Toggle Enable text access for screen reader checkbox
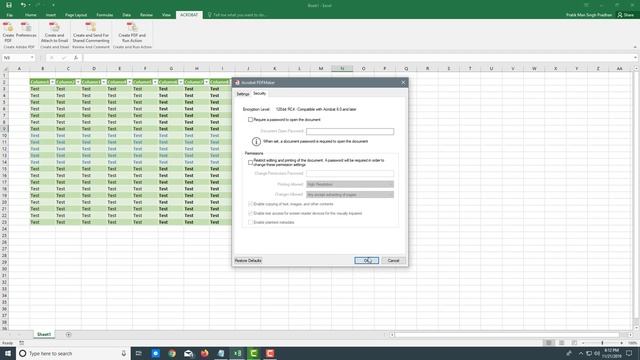This screenshot has height=360, width=640. (x=250, y=213)
